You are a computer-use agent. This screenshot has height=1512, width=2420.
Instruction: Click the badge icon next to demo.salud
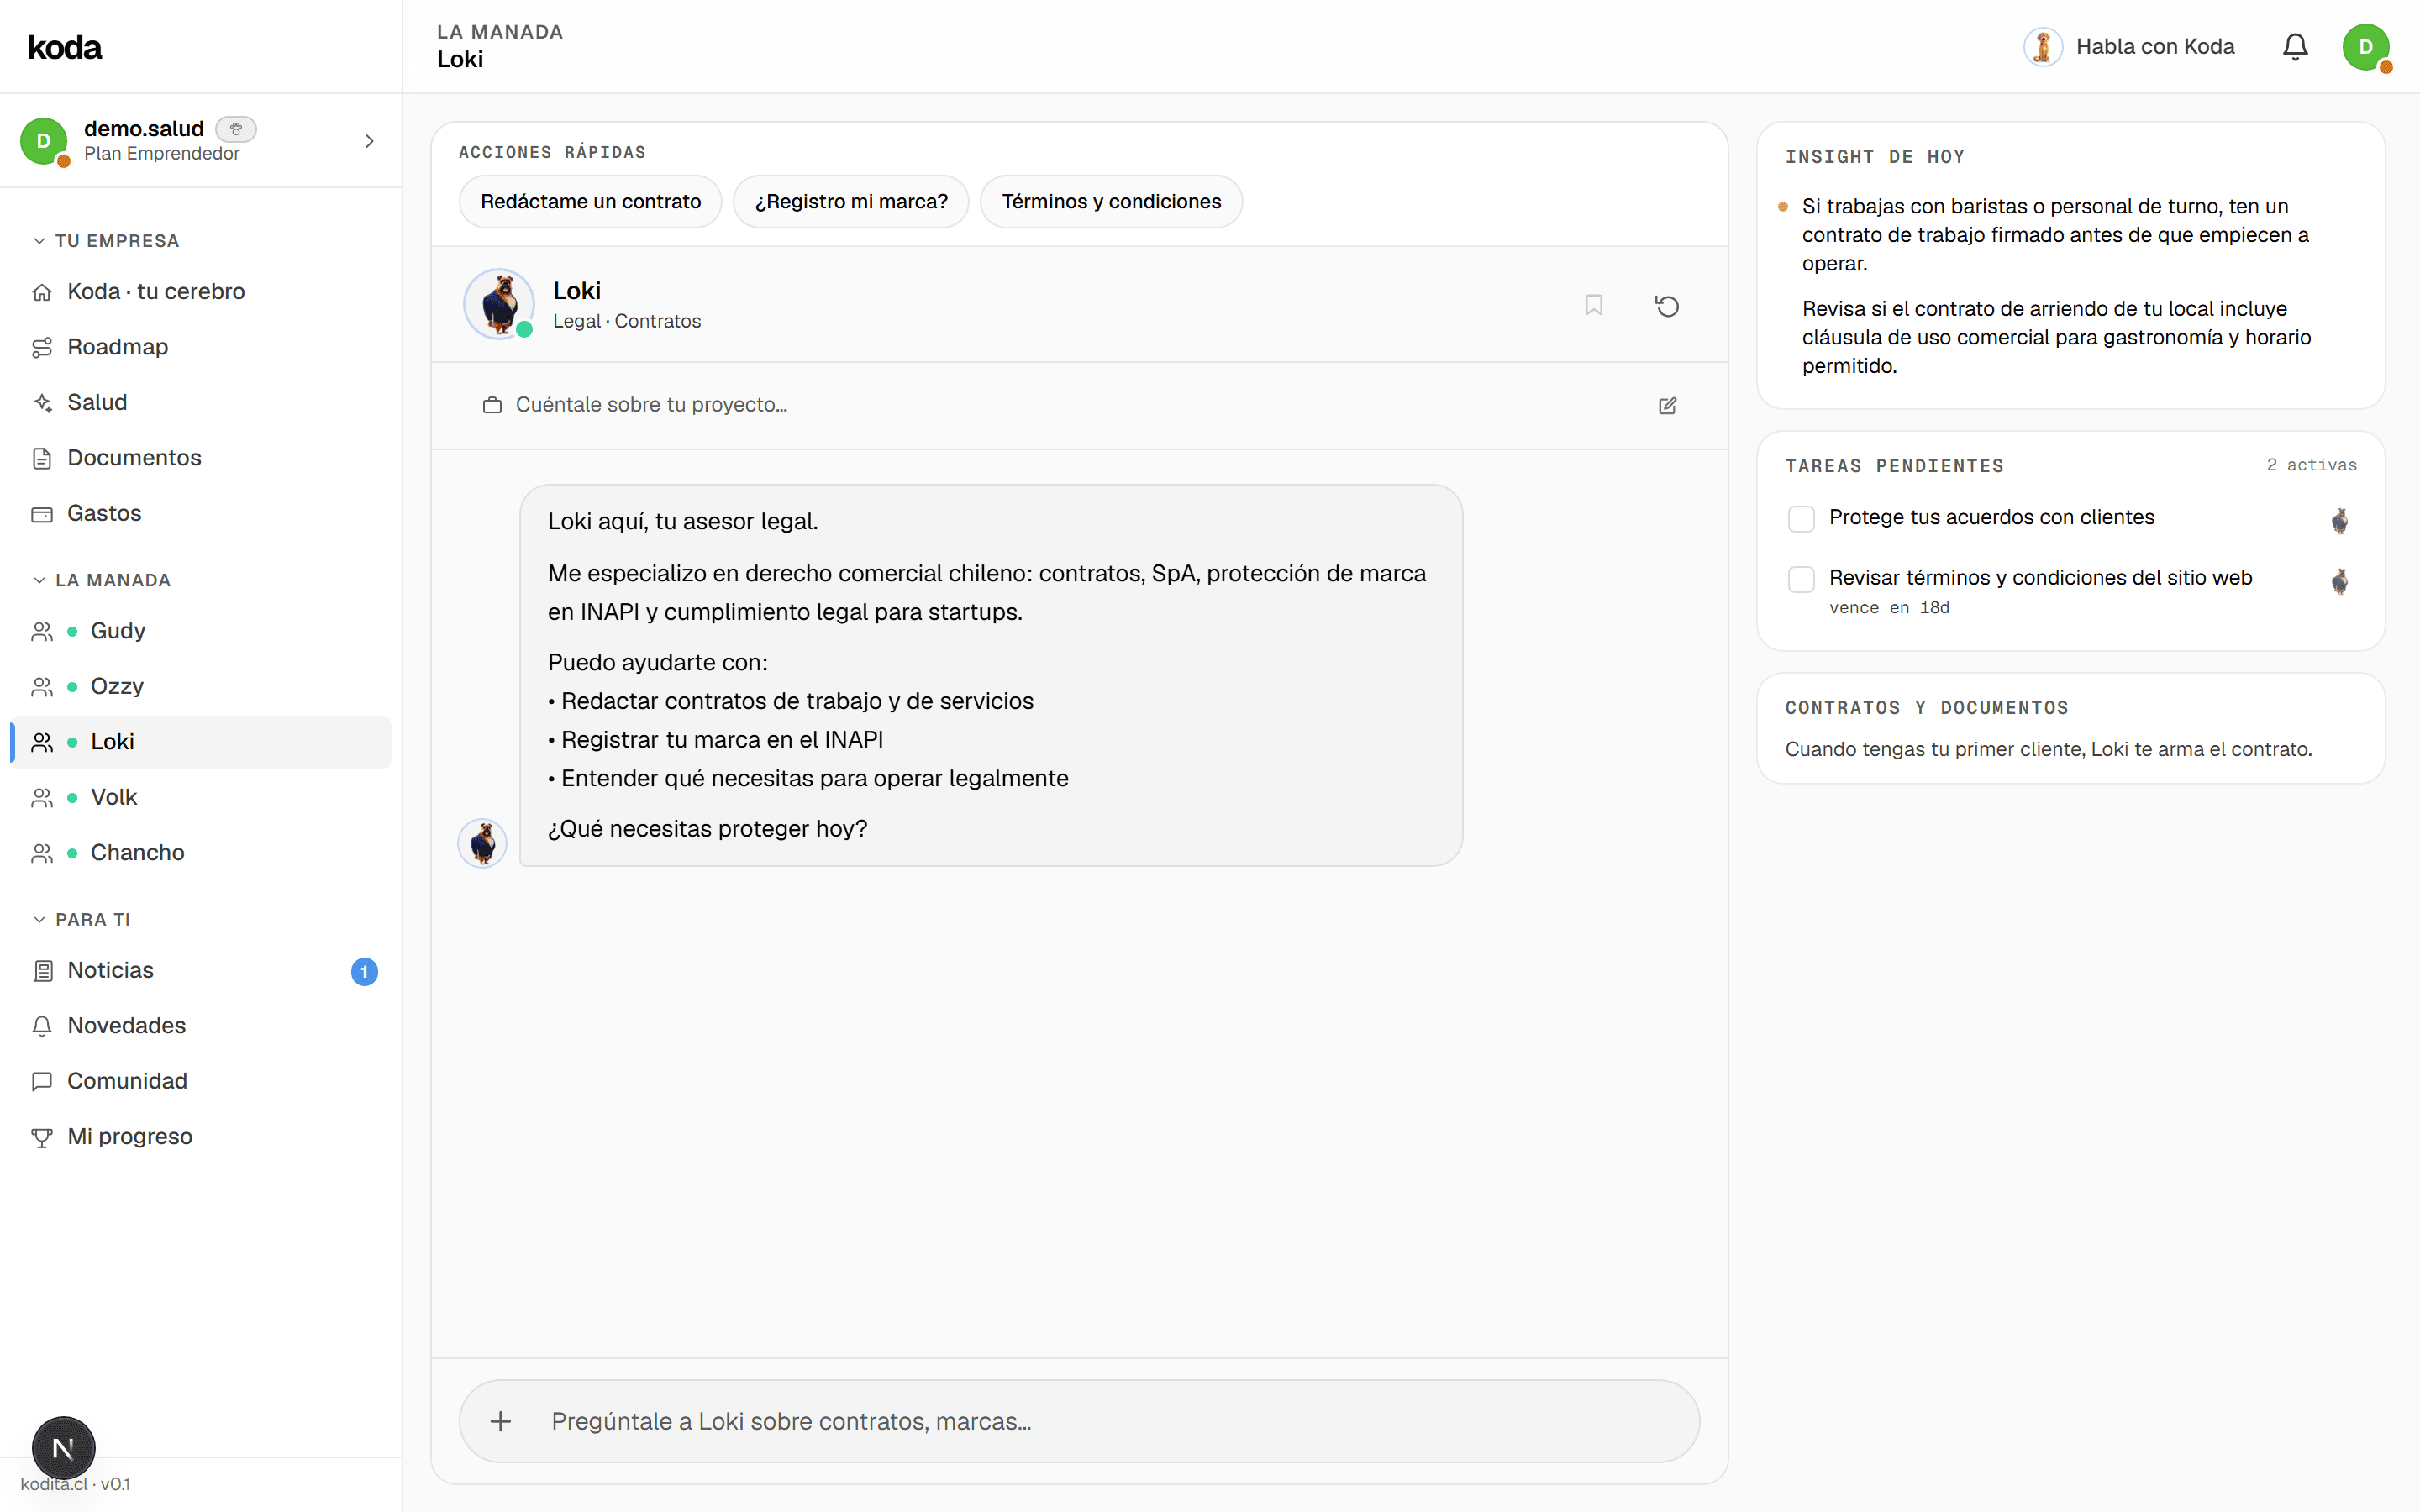click(236, 129)
